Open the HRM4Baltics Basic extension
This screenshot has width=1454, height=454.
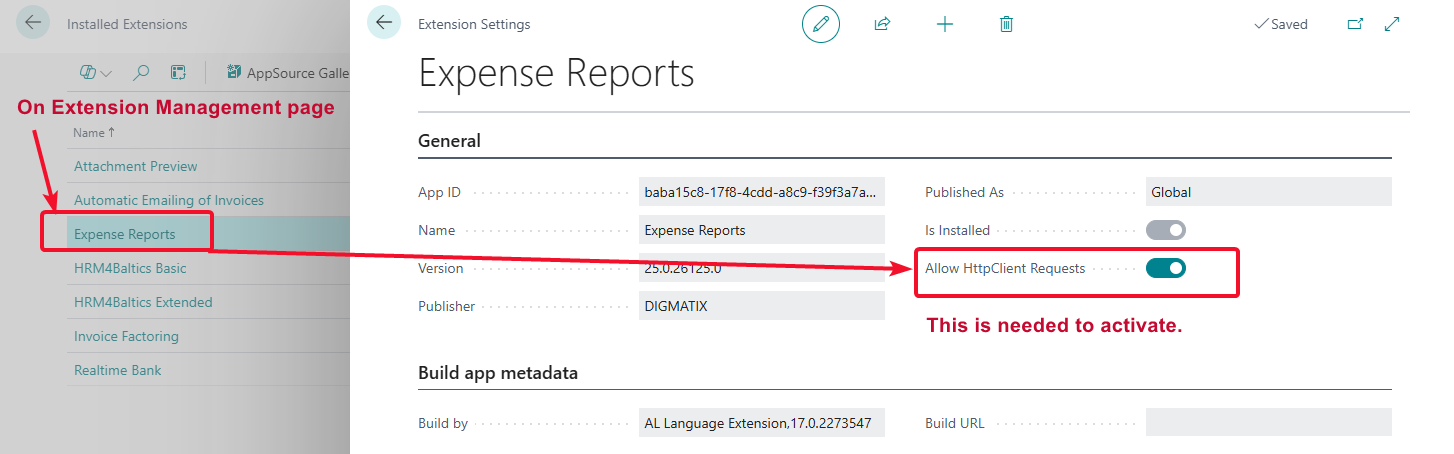(130, 268)
